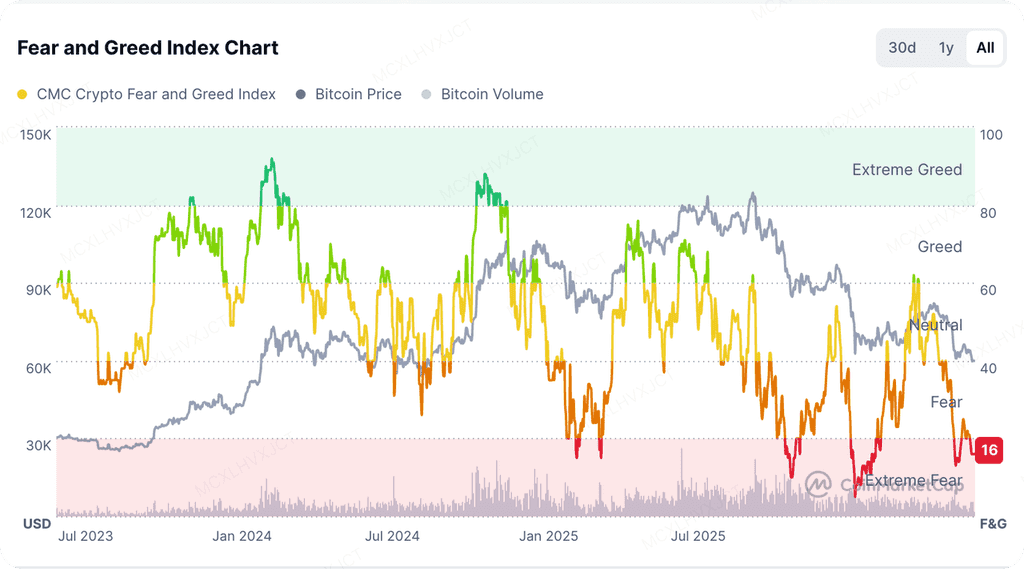This screenshot has height=569, width=1024.
Task: Toggle the yellow Fear and Greed legend dot
Action: 22,95
